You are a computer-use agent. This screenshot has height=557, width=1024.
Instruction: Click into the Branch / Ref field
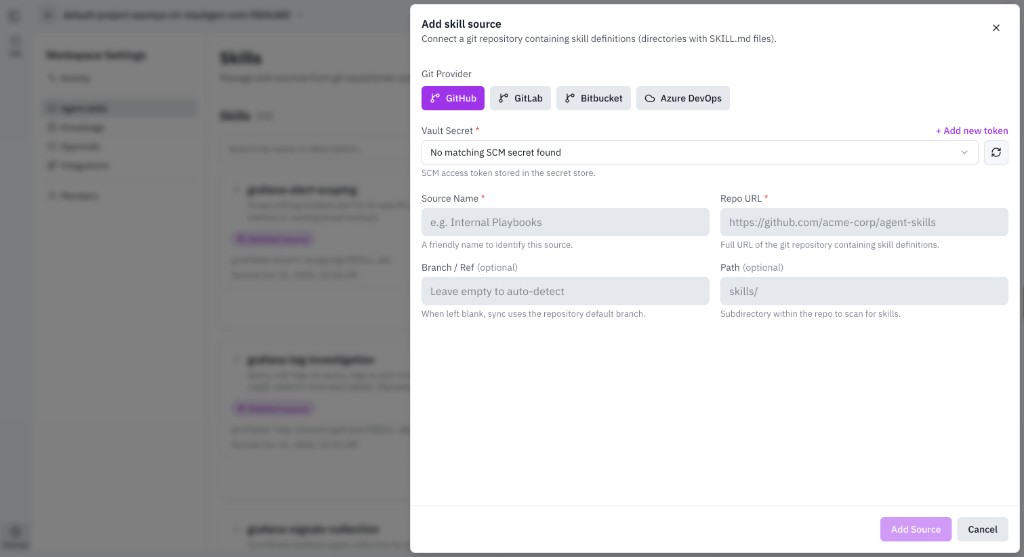565,291
